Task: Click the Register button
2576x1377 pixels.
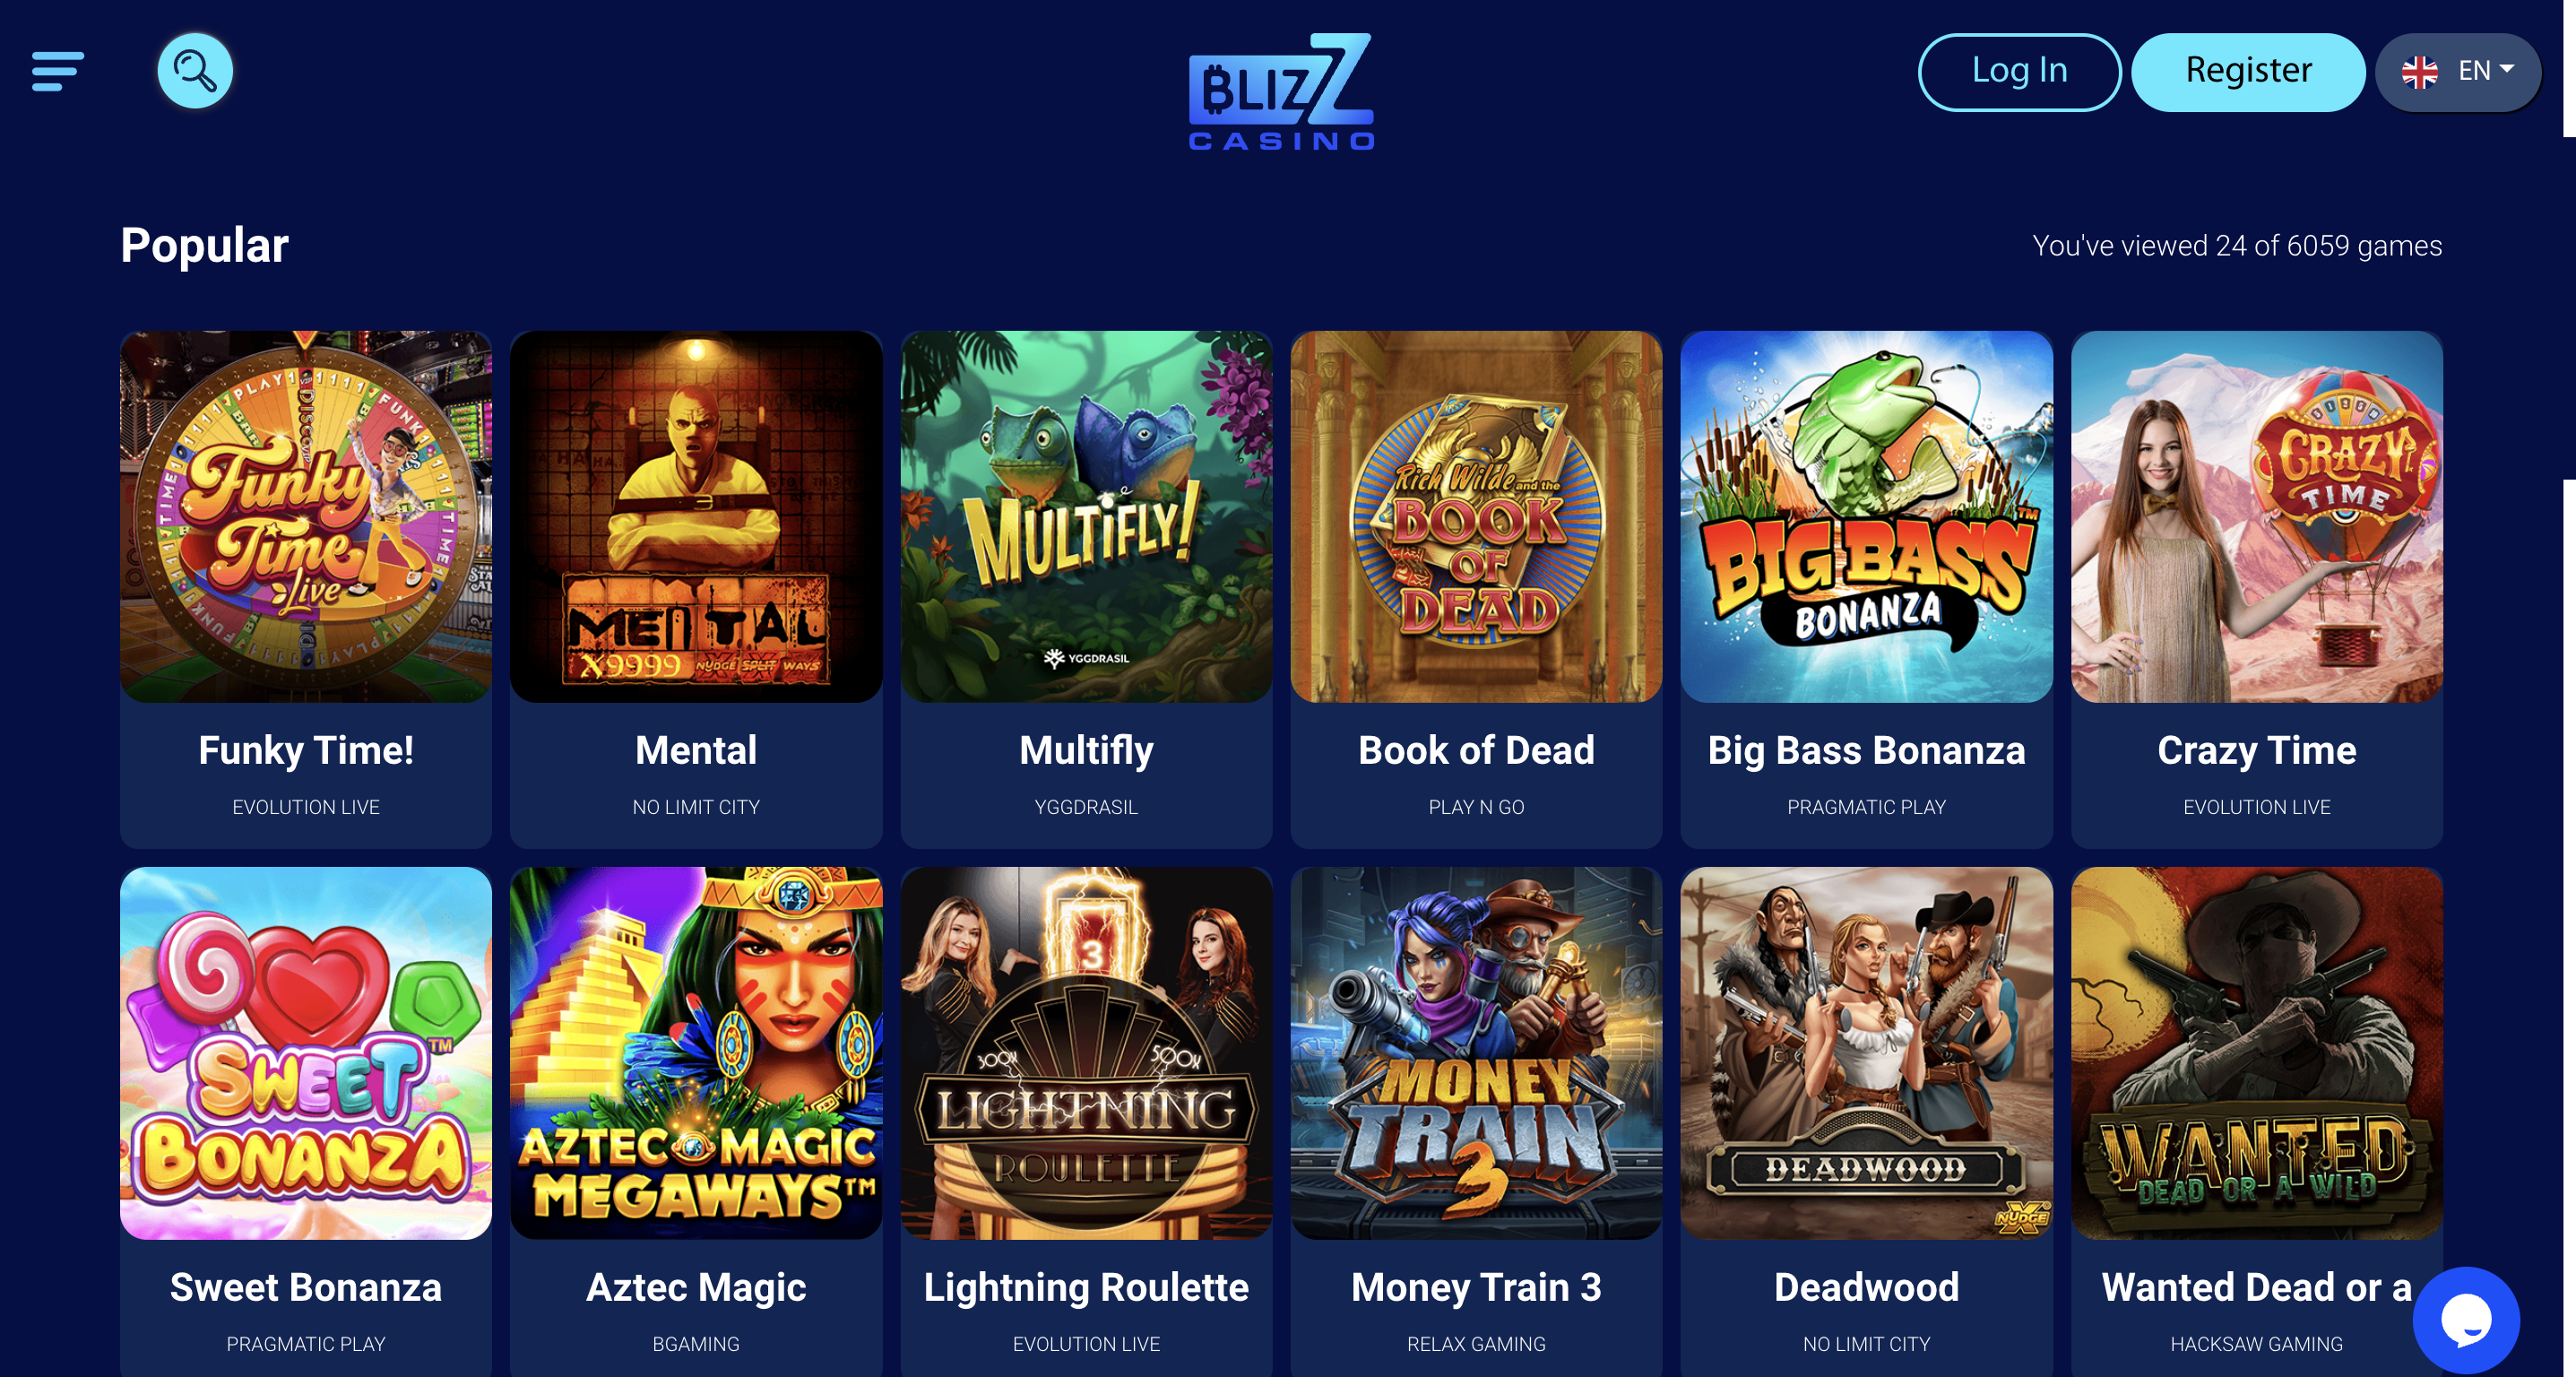Action: 2248,72
